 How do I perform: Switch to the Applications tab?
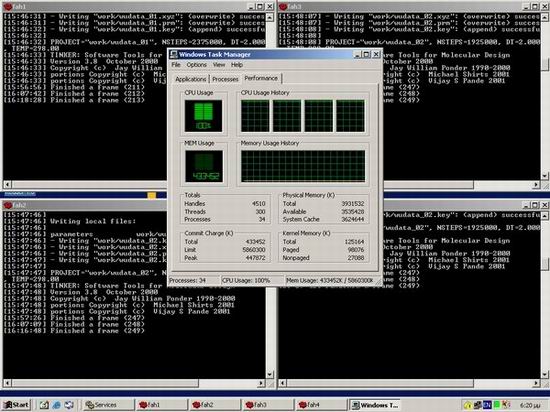coord(191,79)
